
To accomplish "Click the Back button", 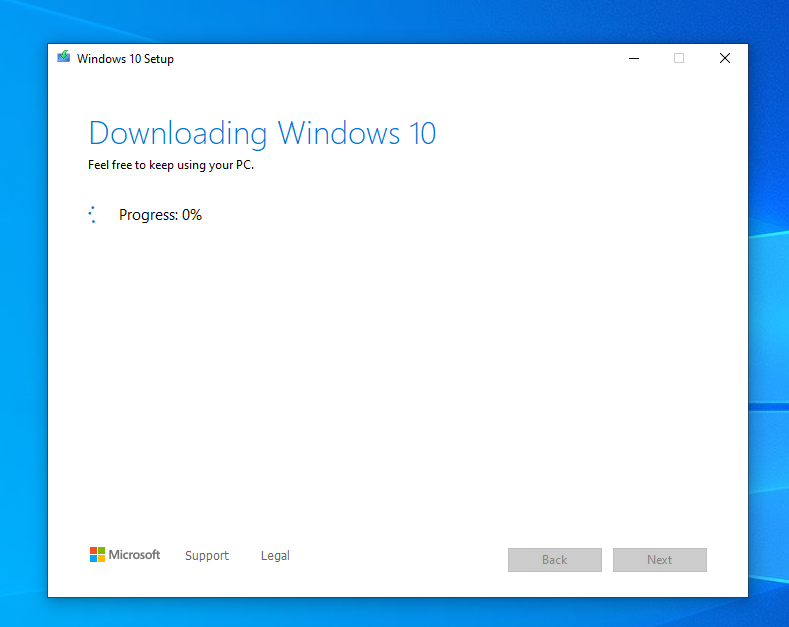I will coord(555,560).
